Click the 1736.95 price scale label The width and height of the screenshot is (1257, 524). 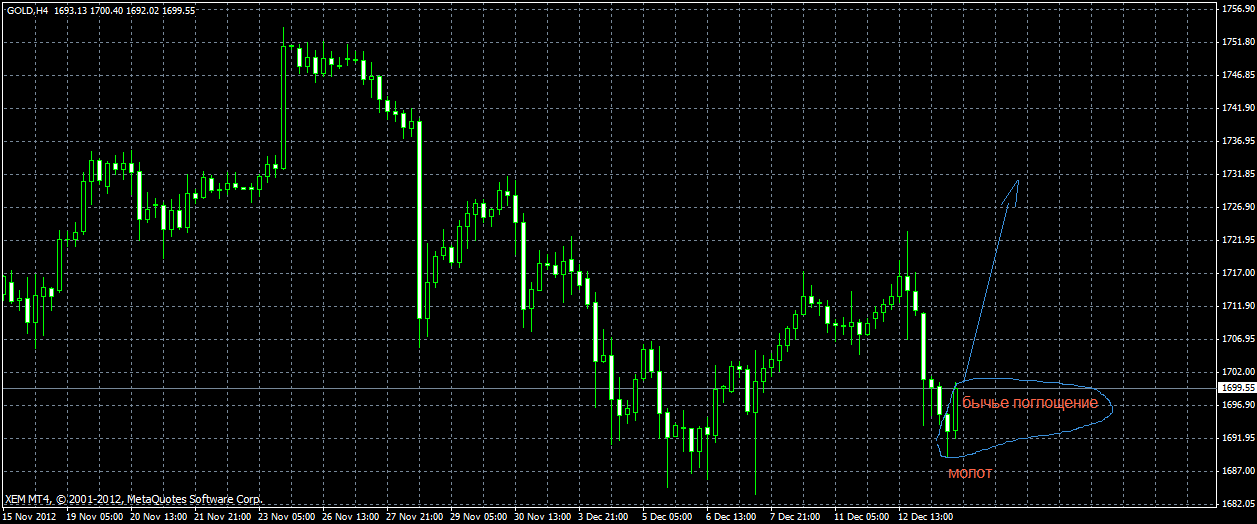click(1238, 141)
